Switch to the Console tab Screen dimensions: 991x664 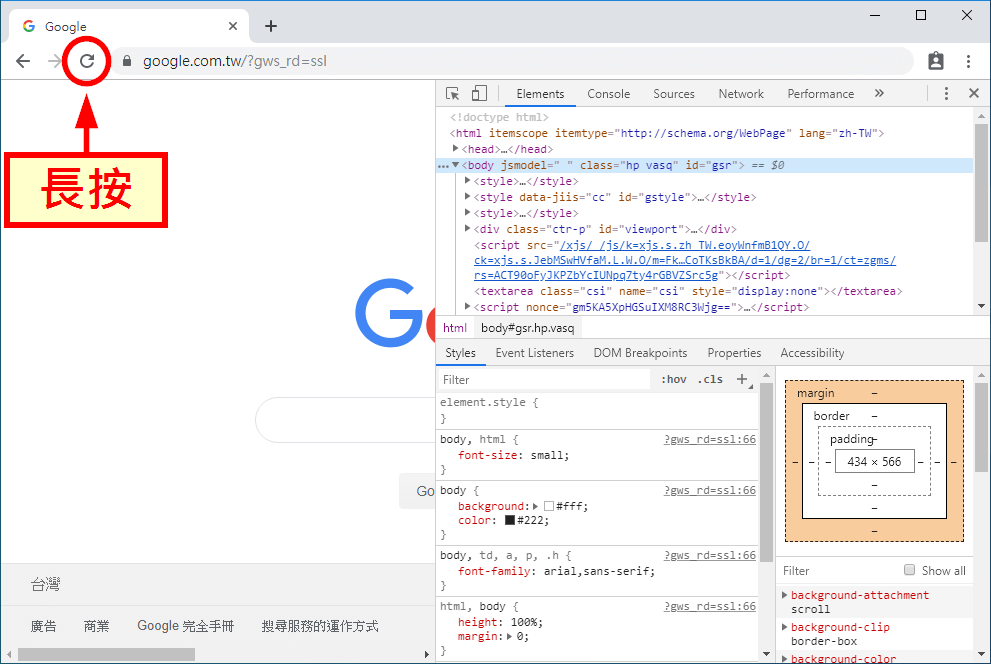point(609,94)
